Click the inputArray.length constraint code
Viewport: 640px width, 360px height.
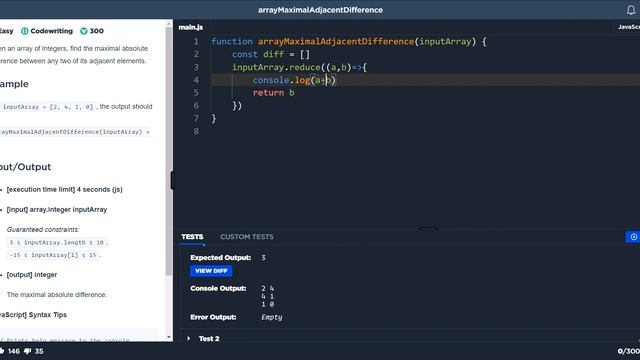[x=56, y=242]
